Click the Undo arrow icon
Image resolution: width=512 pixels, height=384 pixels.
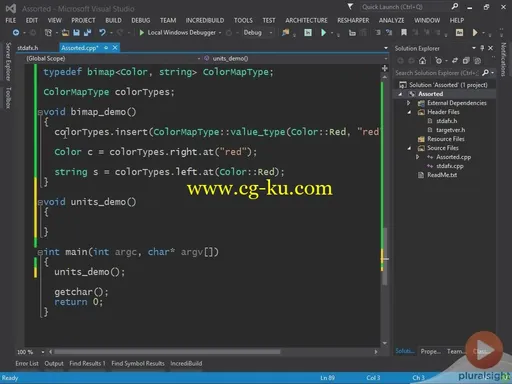coord(102,33)
